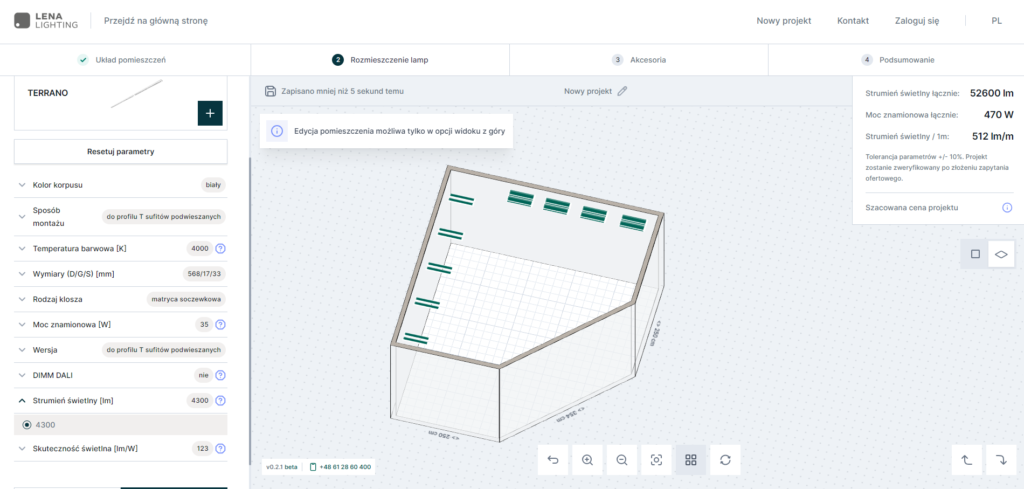The width and height of the screenshot is (1024, 489).
Task: Click the fit-to-view focus icon
Action: coord(656,460)
